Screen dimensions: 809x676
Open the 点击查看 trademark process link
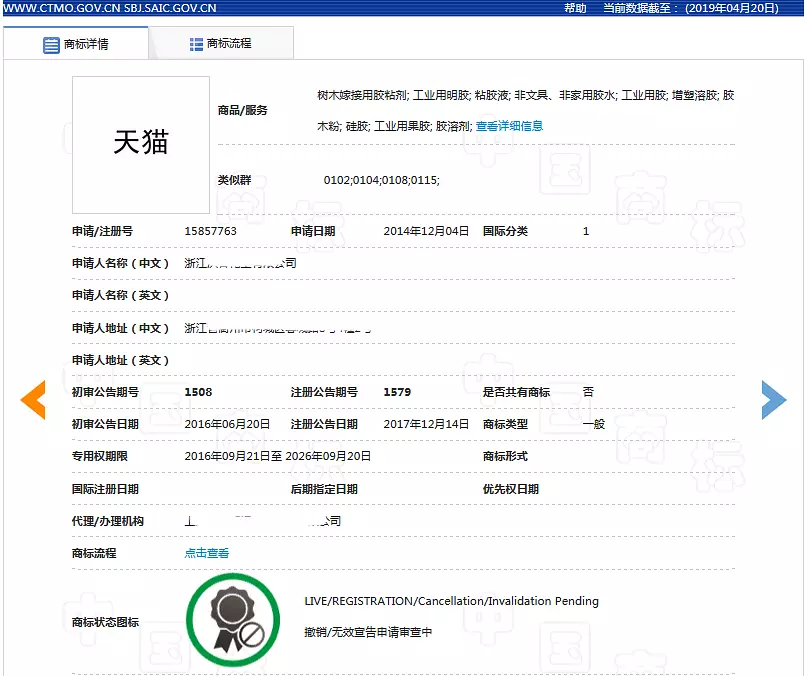(x=207, y=553)
